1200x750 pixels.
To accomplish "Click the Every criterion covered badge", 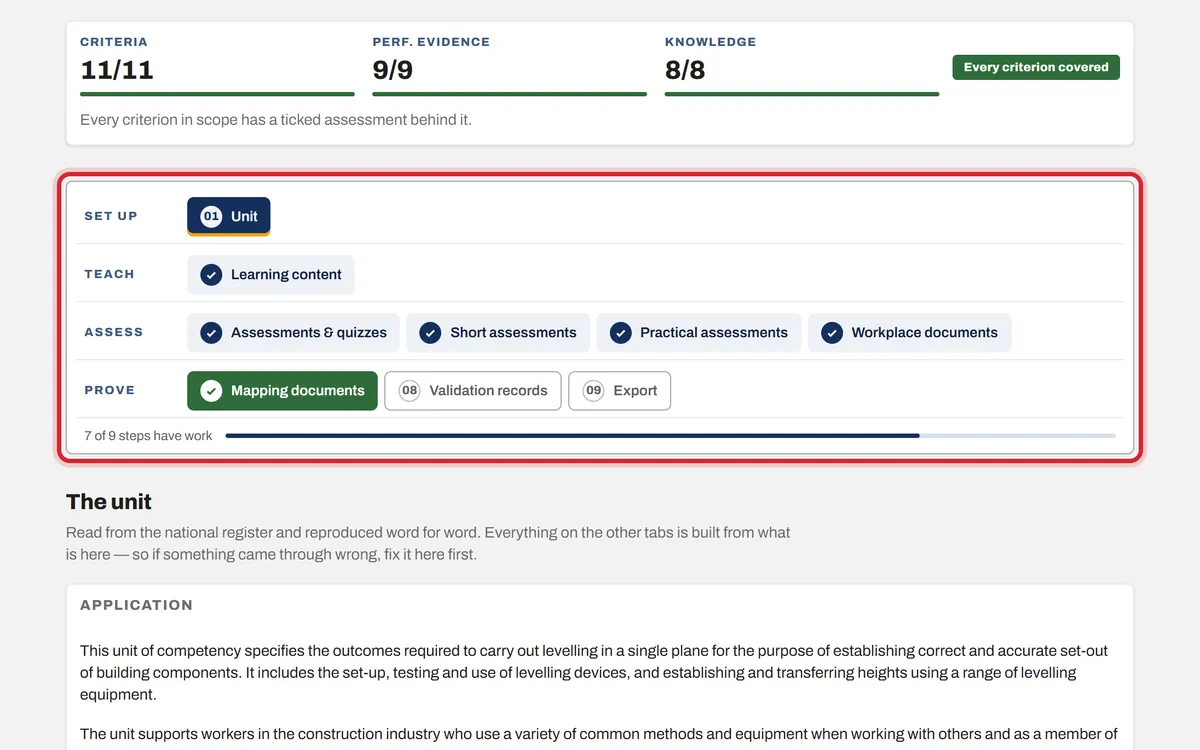I will coord(1036,67).
